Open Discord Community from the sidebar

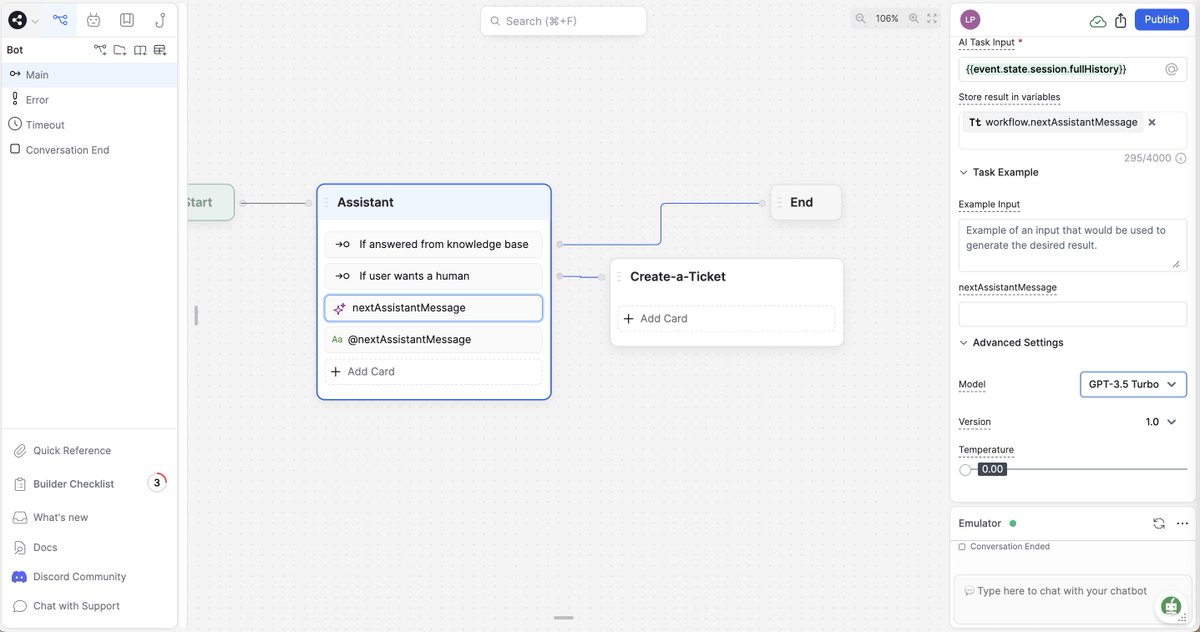(78, 576)
